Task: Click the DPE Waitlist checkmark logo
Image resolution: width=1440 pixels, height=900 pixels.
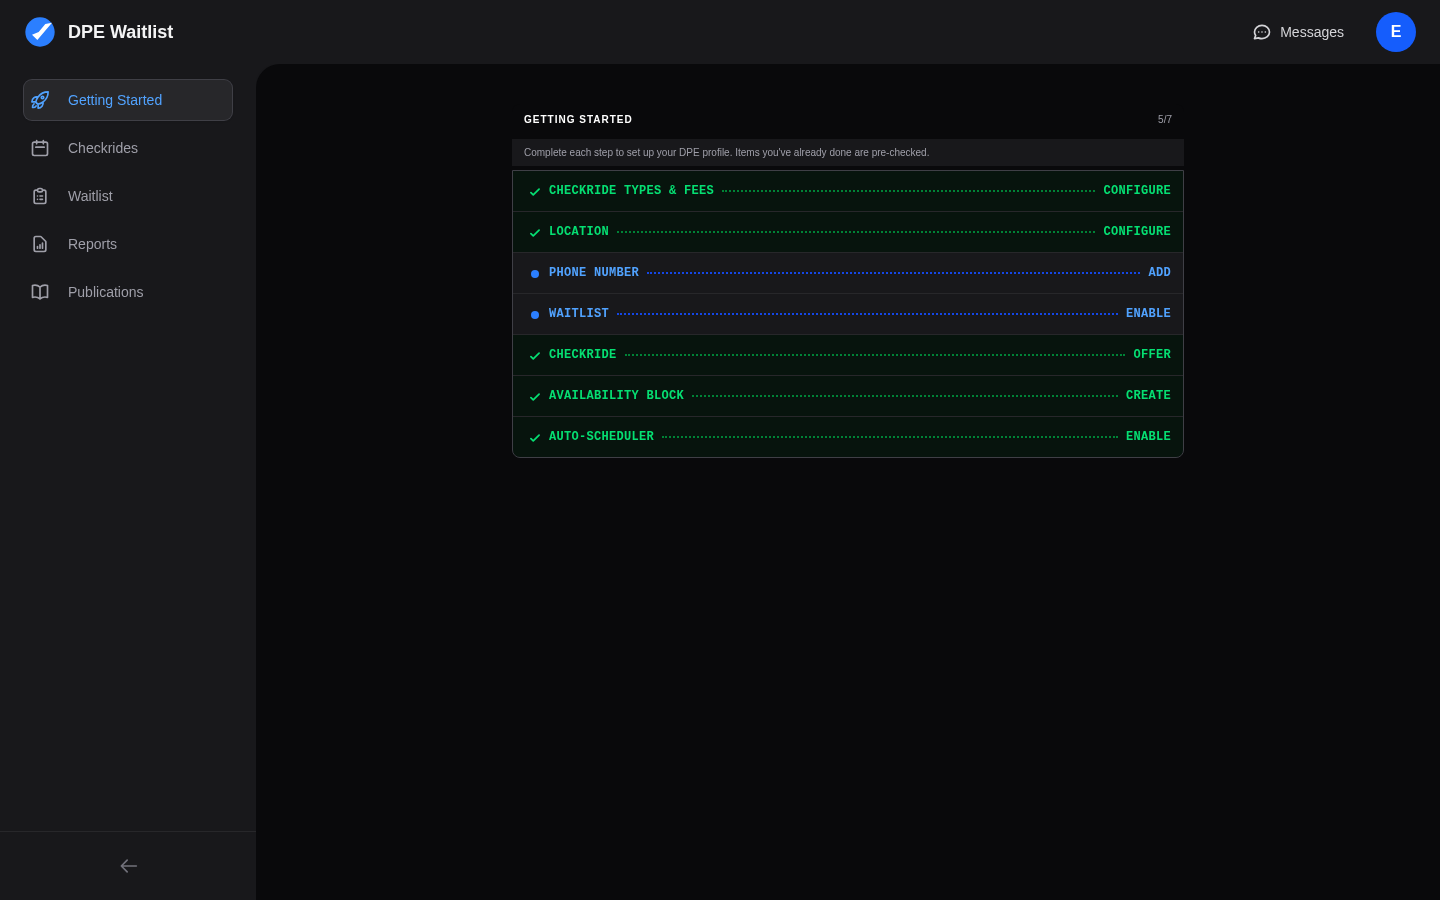Action: (x=40, y=32)
